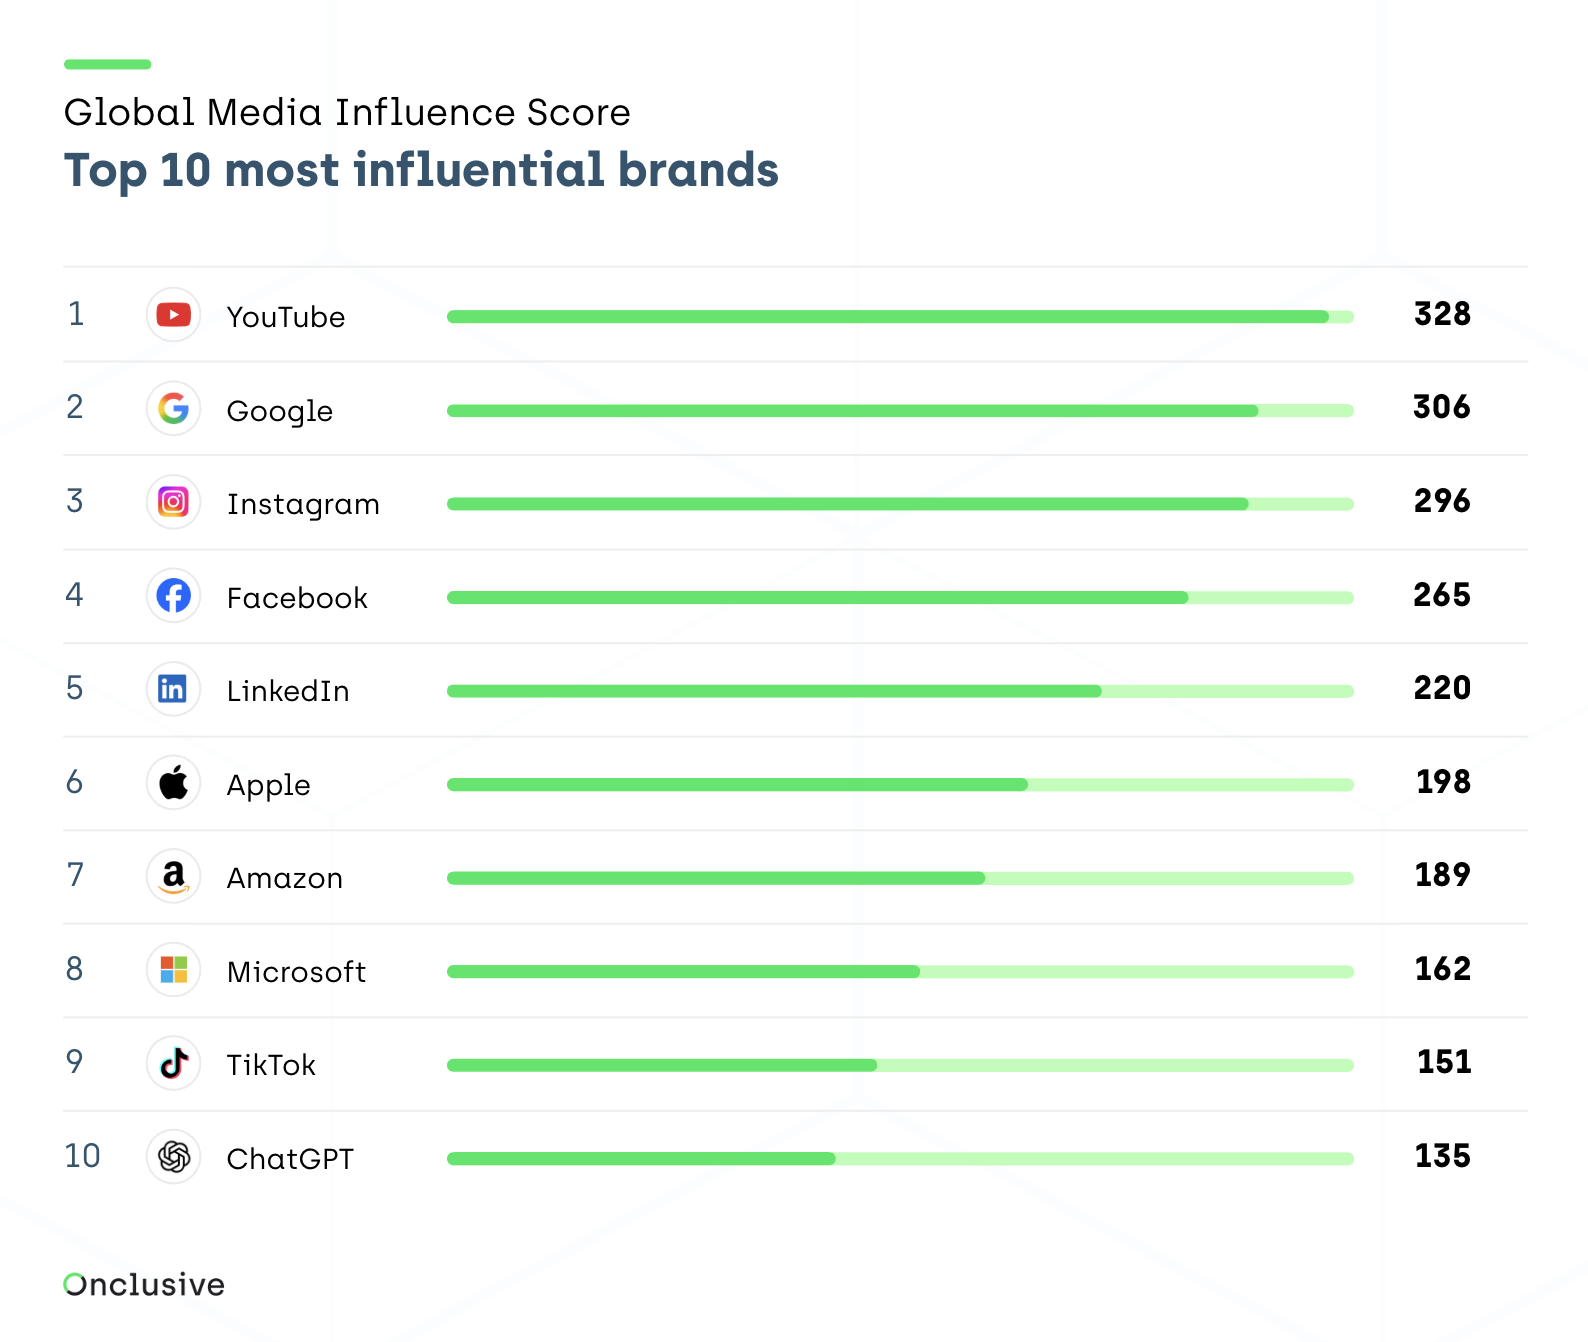Select the LinkedIn logo icon
The height and width of the screenshot is (1342, 1588).
[x=174, y=689]
